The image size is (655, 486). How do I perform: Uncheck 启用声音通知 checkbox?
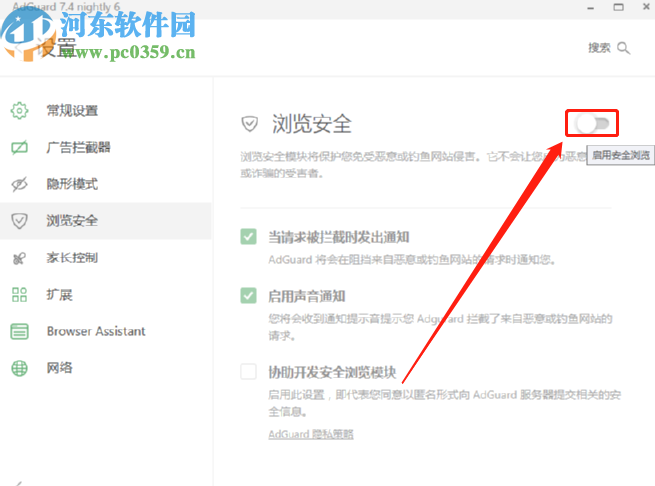pos(249,296)
